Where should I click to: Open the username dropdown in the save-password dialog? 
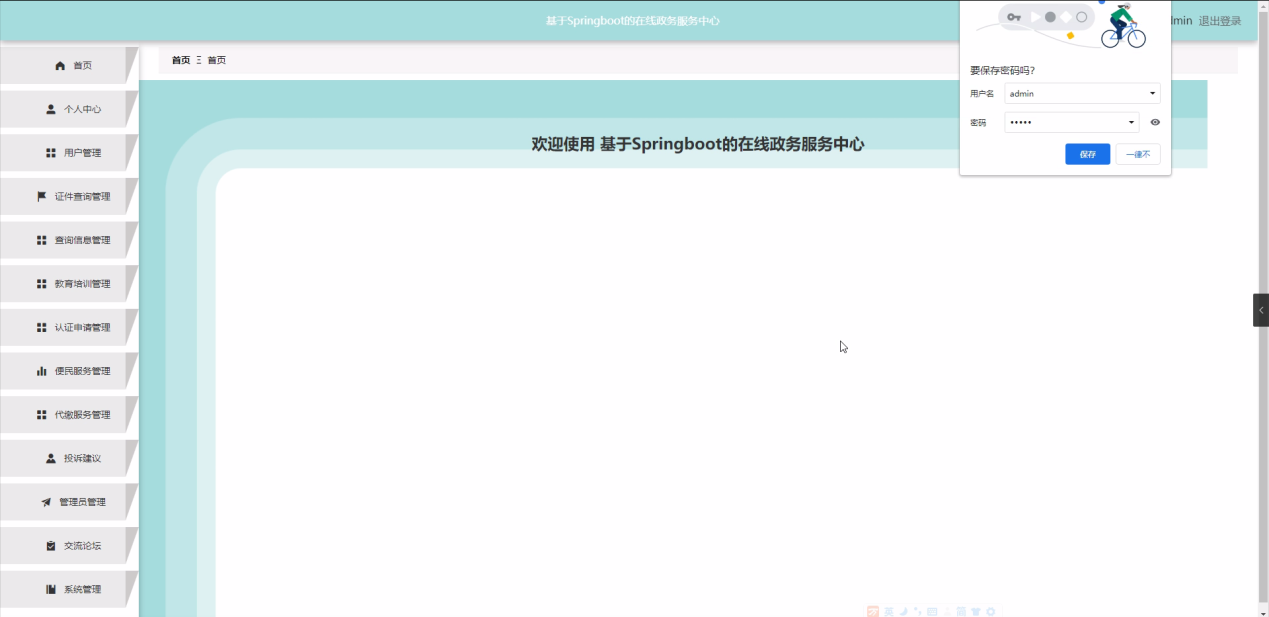[1152, 93]
